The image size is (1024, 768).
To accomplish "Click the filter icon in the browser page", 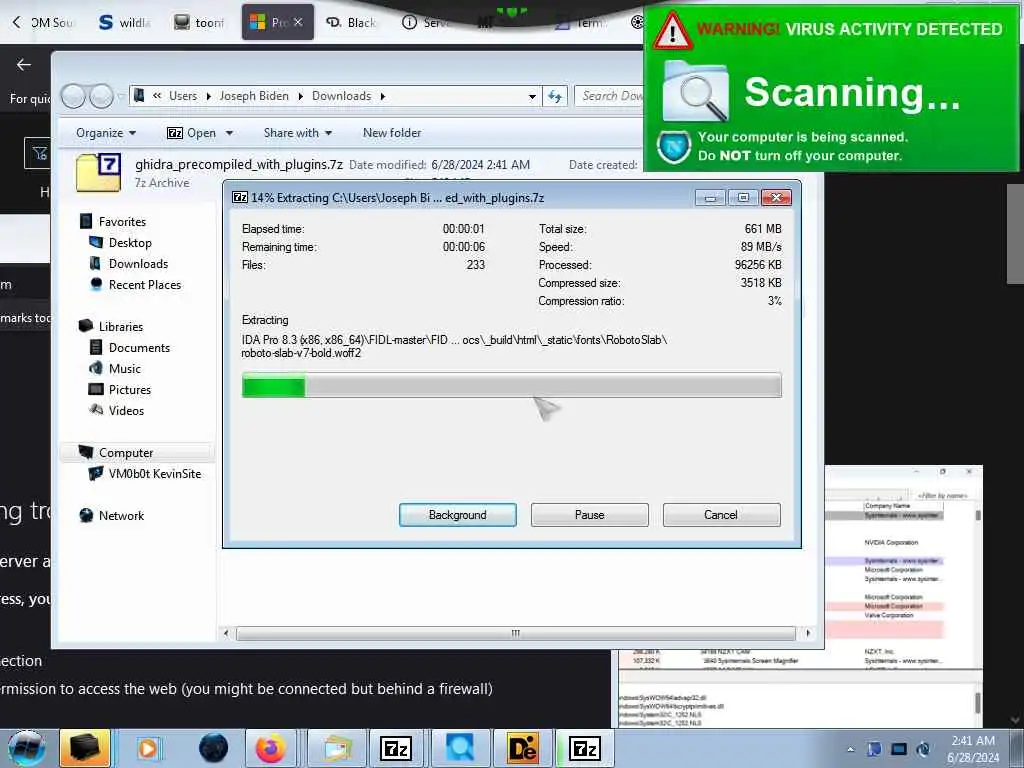I will pos(39,153).
